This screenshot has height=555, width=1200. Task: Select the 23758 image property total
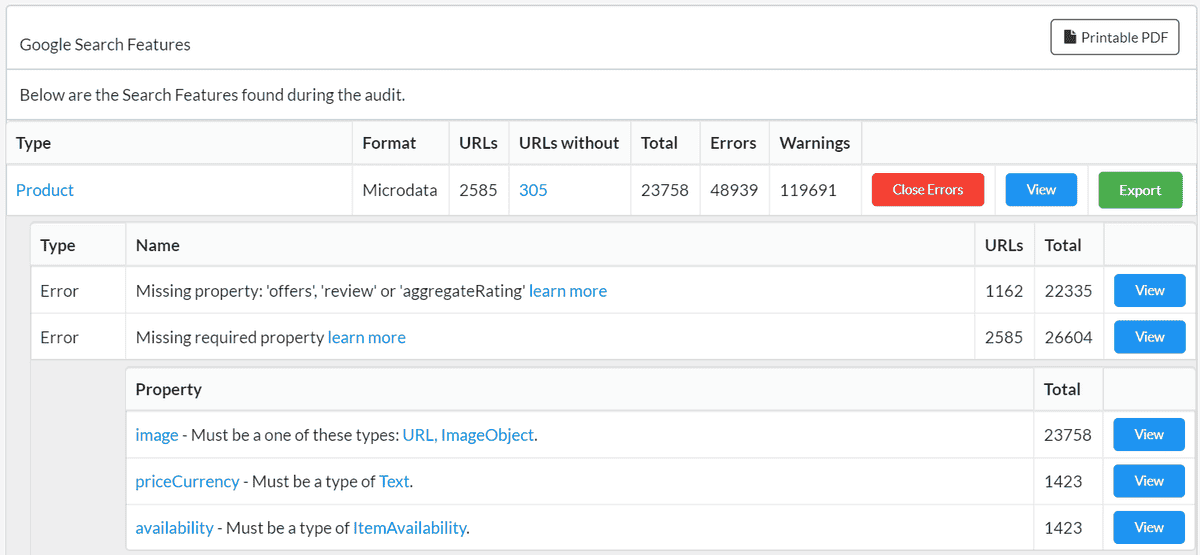point(1068,435)
